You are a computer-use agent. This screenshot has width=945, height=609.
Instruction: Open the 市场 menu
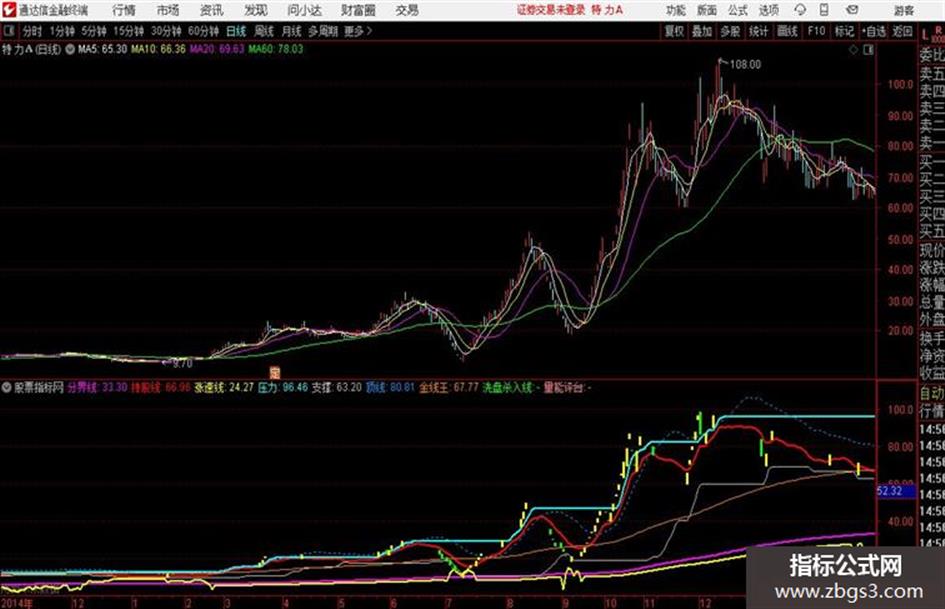point(168,10)
